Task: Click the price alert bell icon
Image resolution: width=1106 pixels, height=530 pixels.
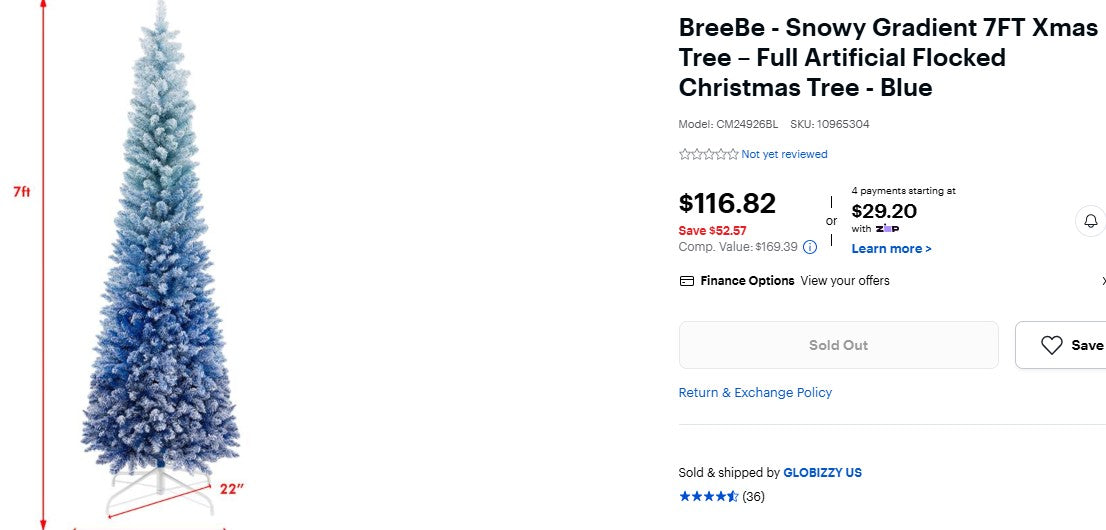Action: coord(1091,220)
